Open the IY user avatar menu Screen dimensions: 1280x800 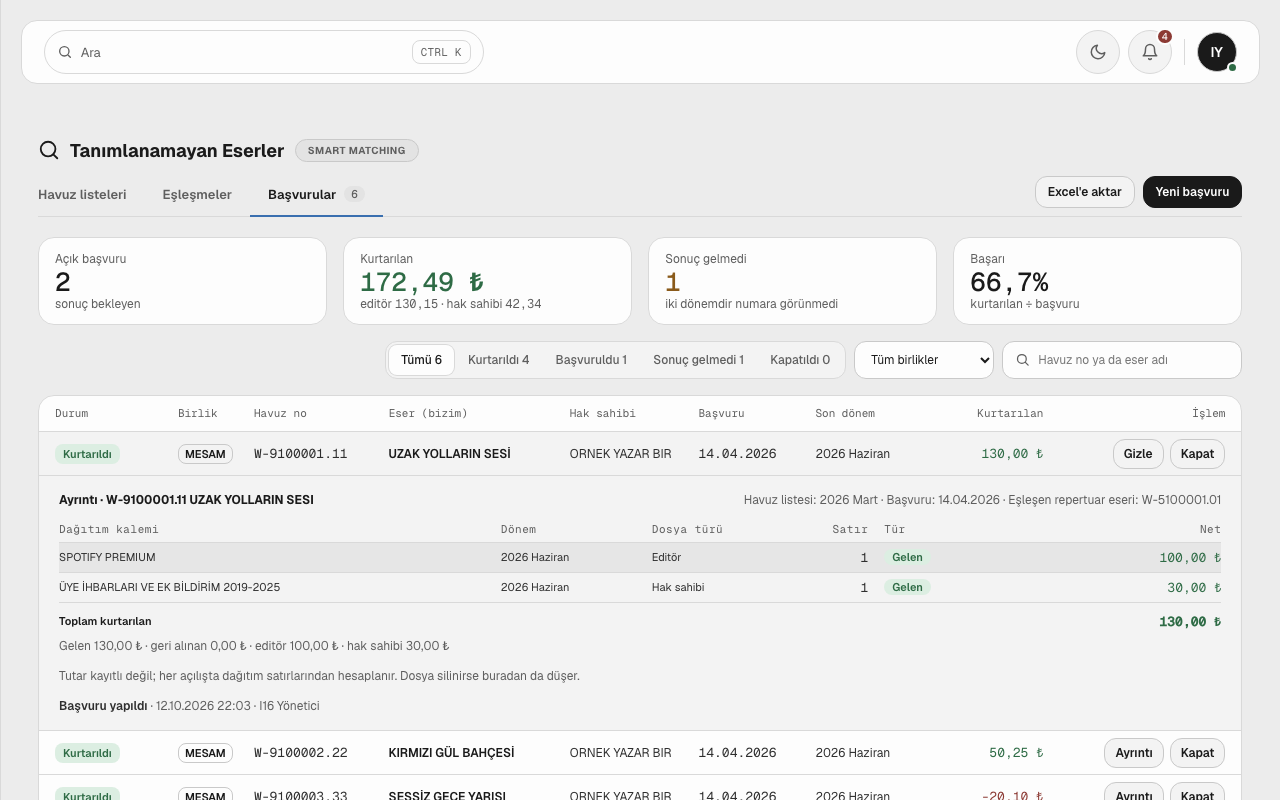tap(1217, 52)
